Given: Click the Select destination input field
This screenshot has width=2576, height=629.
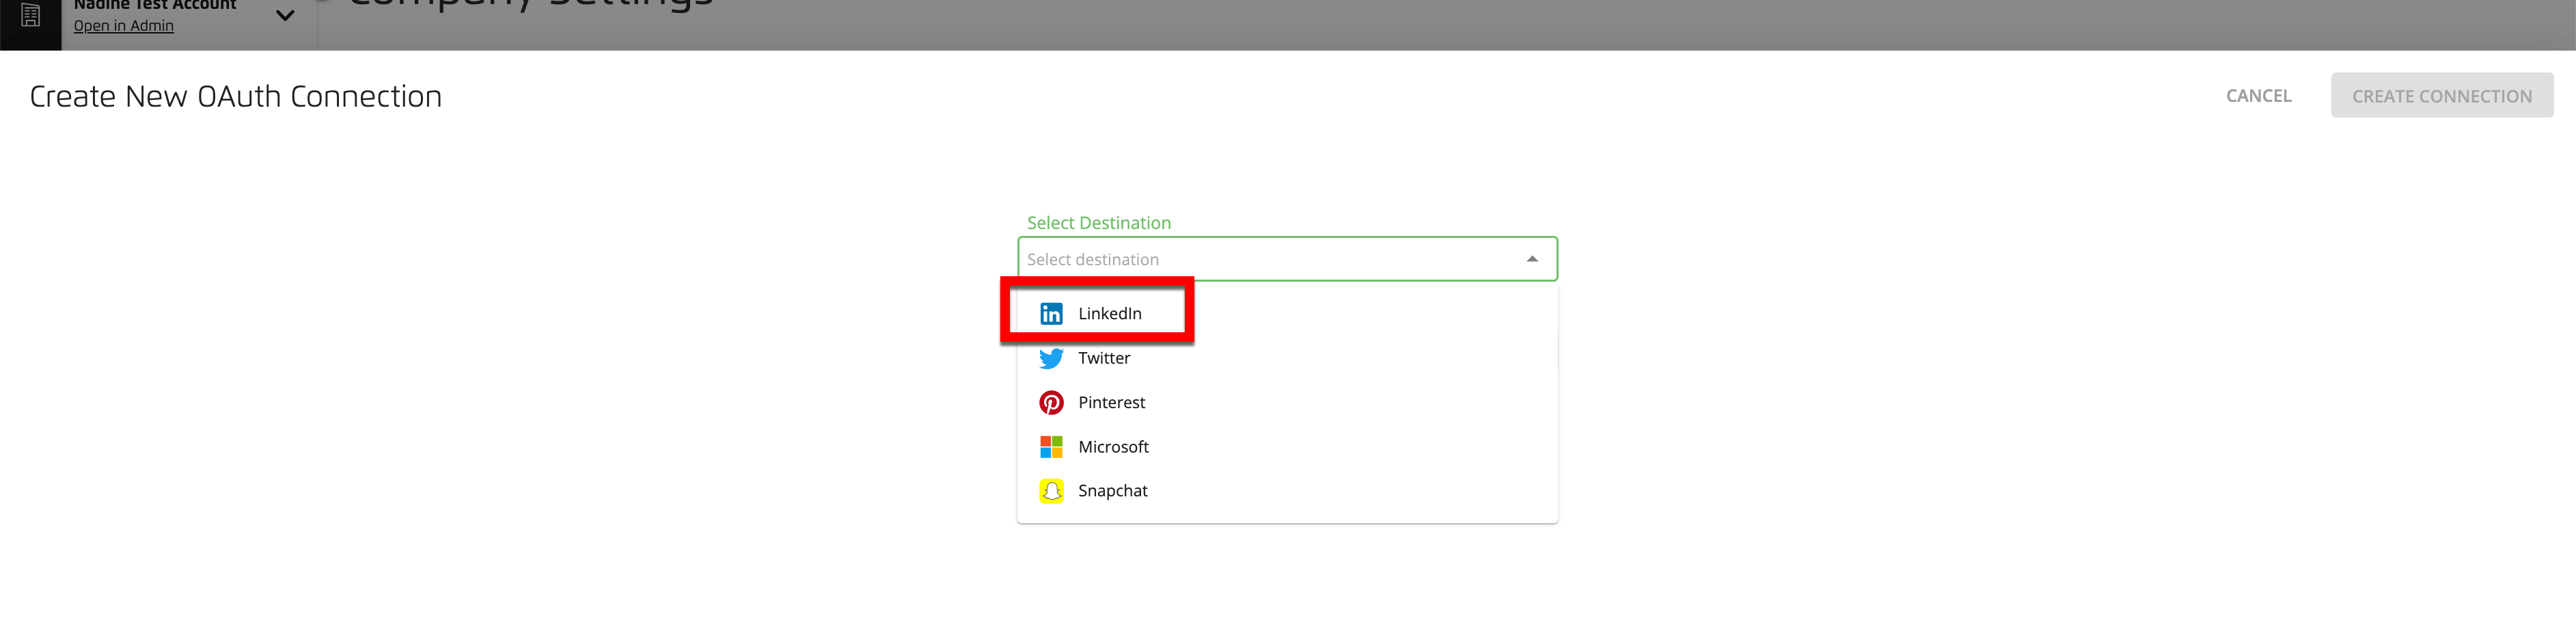Looking at the screenshot, I should pyautogui.click(x=1287, y=259).
